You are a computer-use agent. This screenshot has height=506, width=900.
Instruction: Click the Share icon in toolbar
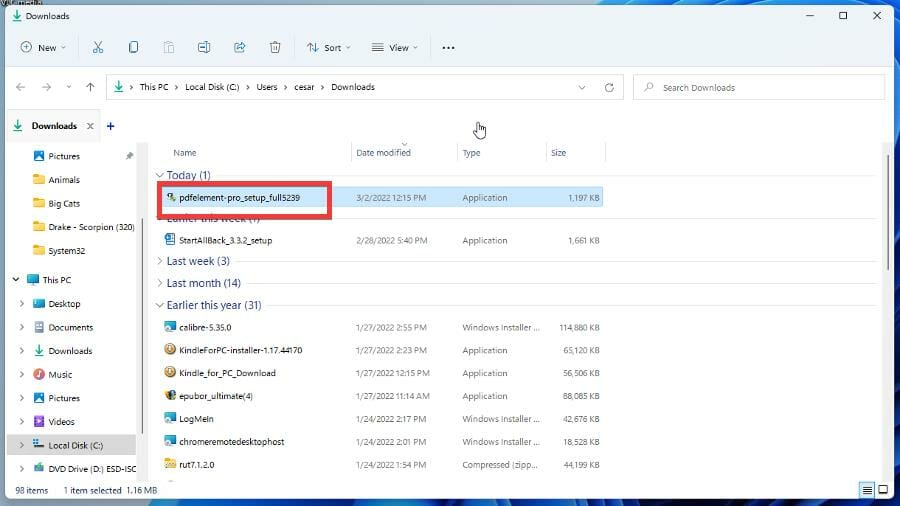pyautogui.click(x=240, y=47)
